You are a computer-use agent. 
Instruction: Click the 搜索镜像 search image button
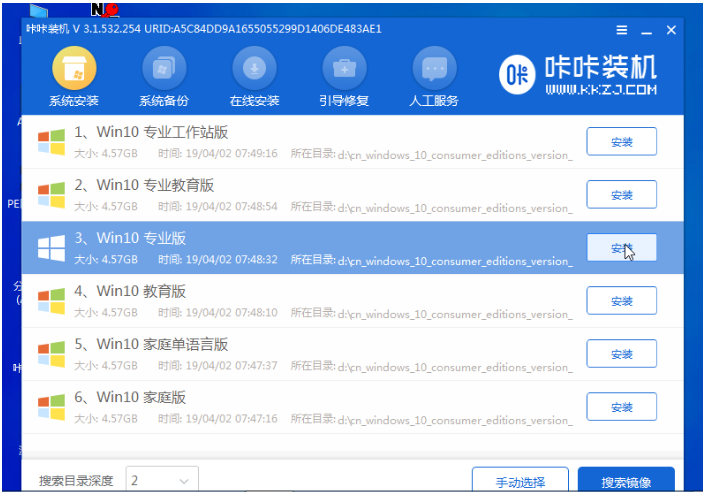[625, 481]
